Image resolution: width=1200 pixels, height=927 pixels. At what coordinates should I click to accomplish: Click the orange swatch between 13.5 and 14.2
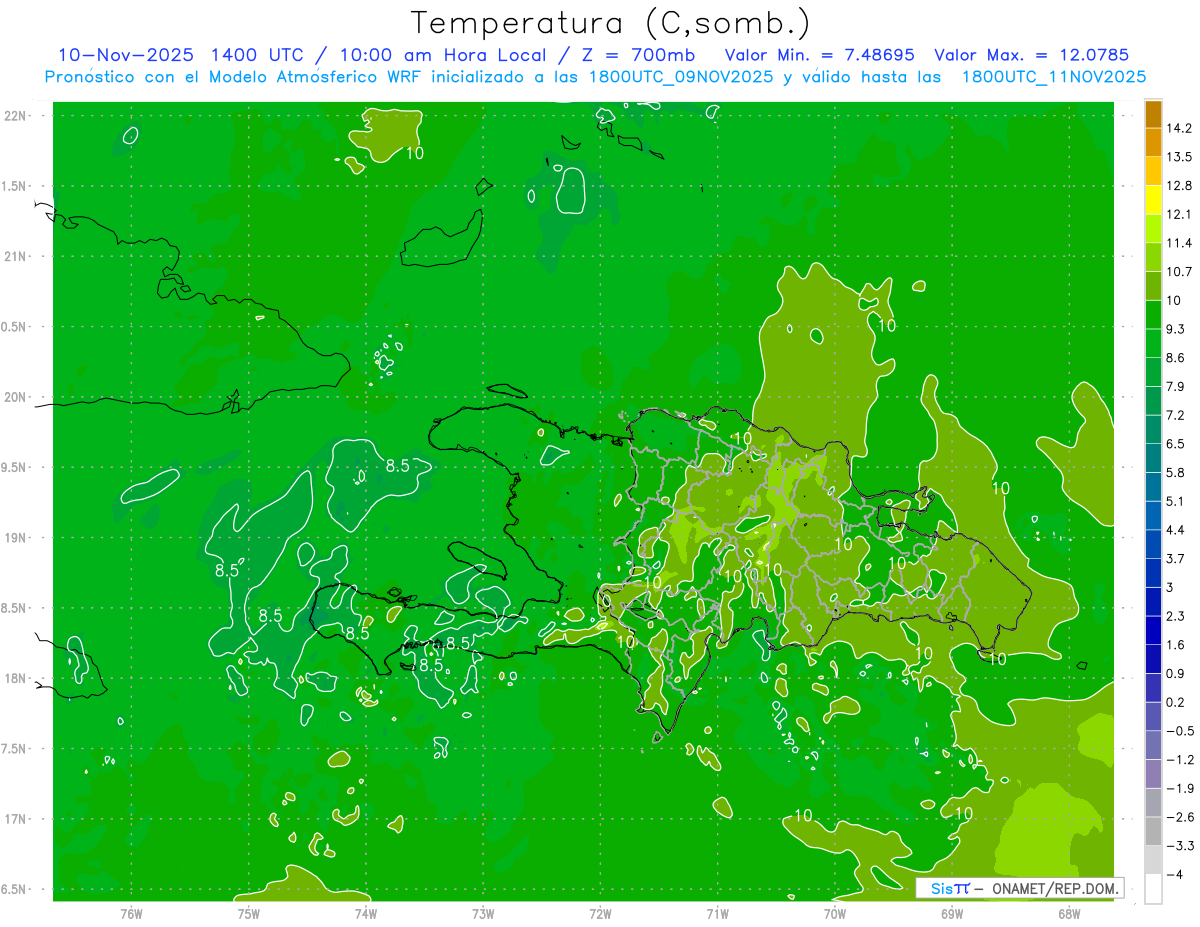pos(1153,143)
